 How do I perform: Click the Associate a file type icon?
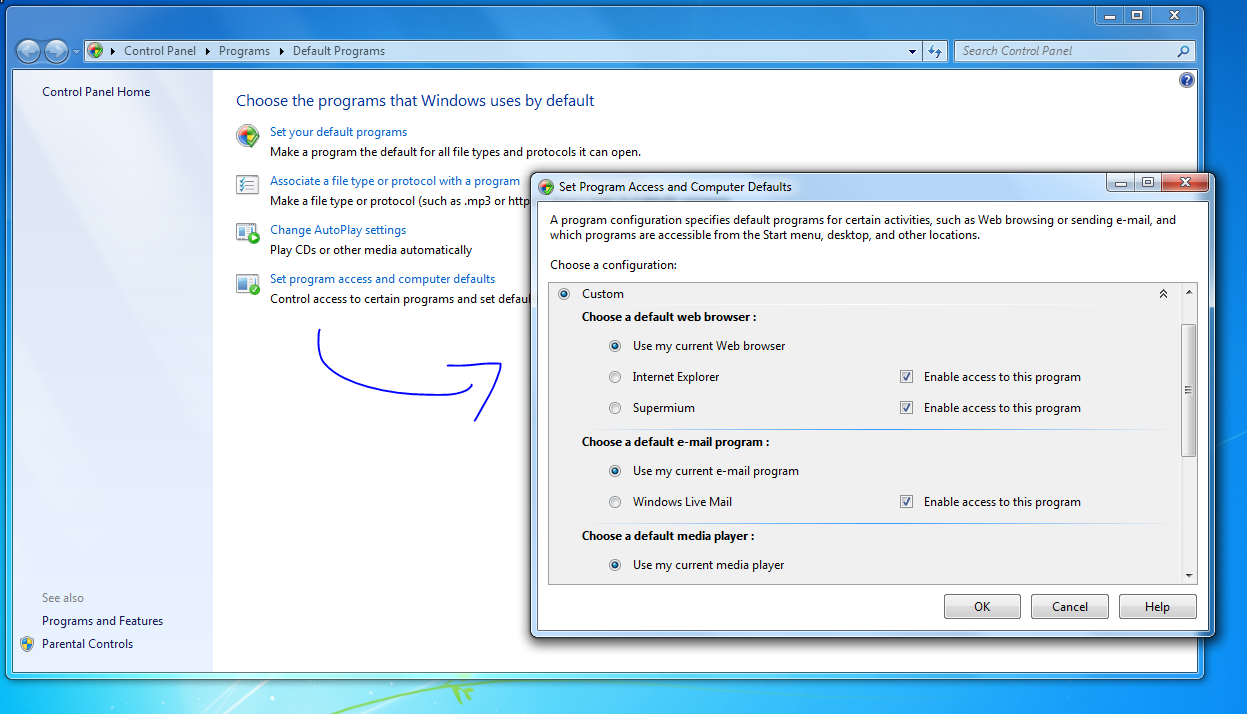(x=247, y=185)
